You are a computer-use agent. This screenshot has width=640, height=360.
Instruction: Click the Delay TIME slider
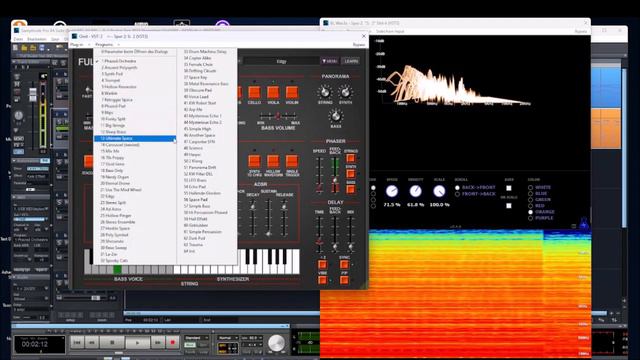point(319,234)
